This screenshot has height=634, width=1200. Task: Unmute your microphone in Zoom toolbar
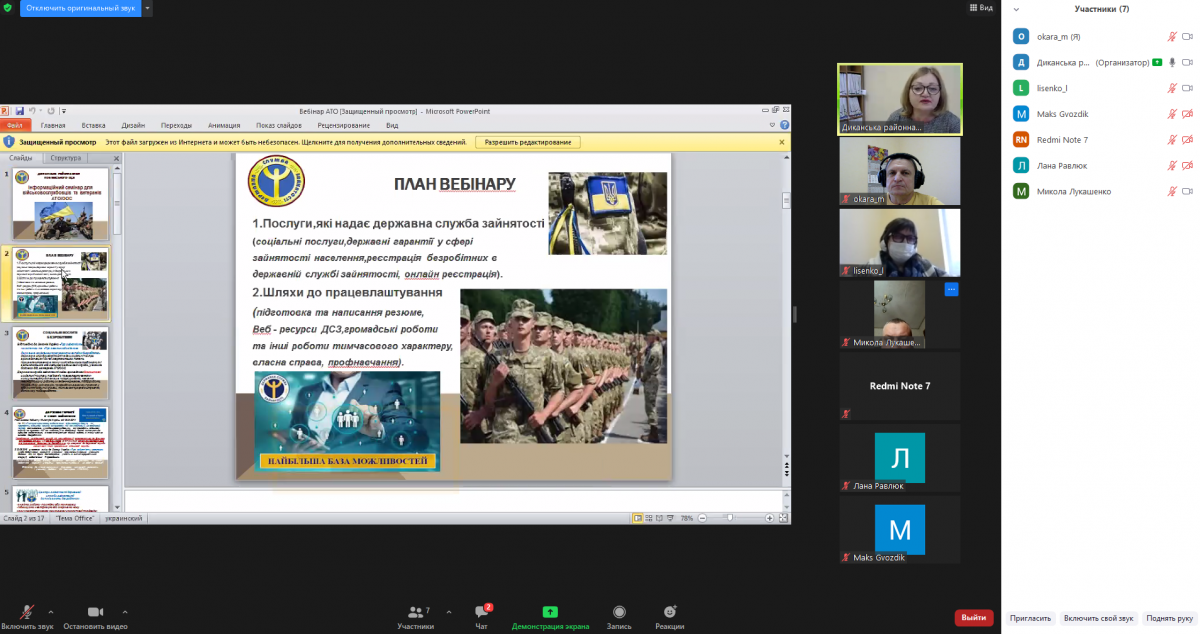point(27,614)
